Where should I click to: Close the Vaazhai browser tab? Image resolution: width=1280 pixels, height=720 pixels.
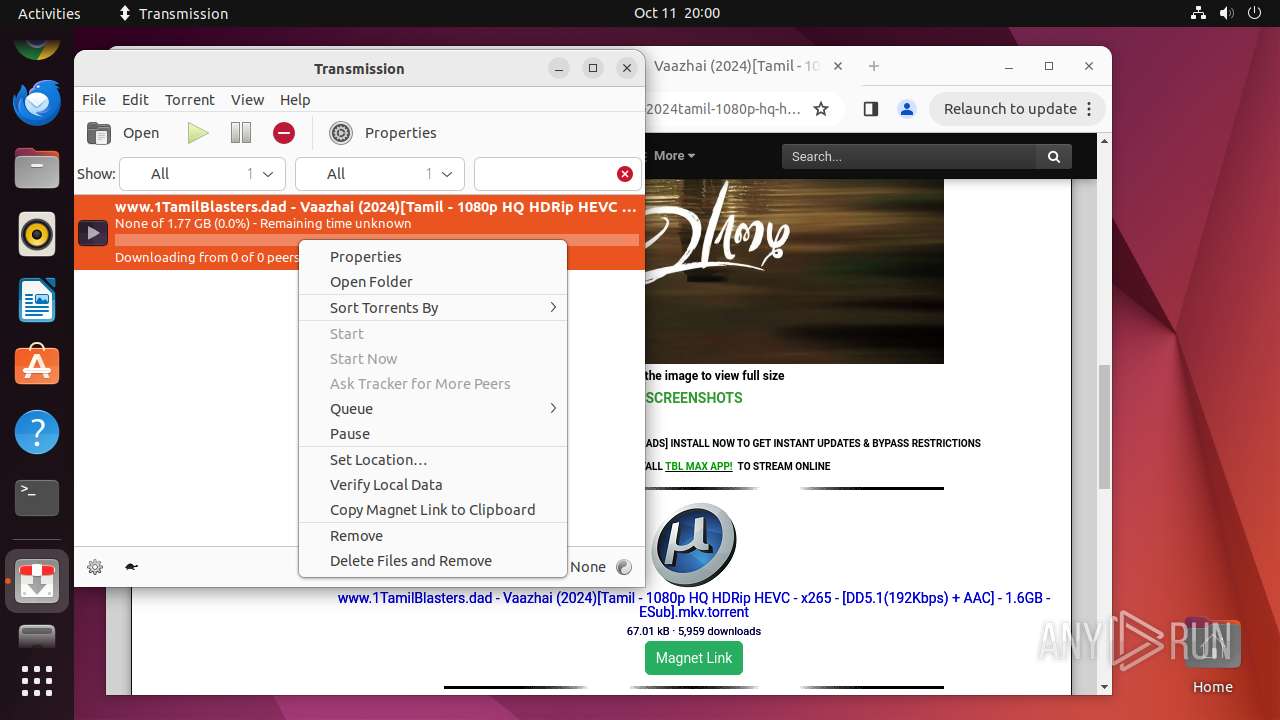click(838, 66)
